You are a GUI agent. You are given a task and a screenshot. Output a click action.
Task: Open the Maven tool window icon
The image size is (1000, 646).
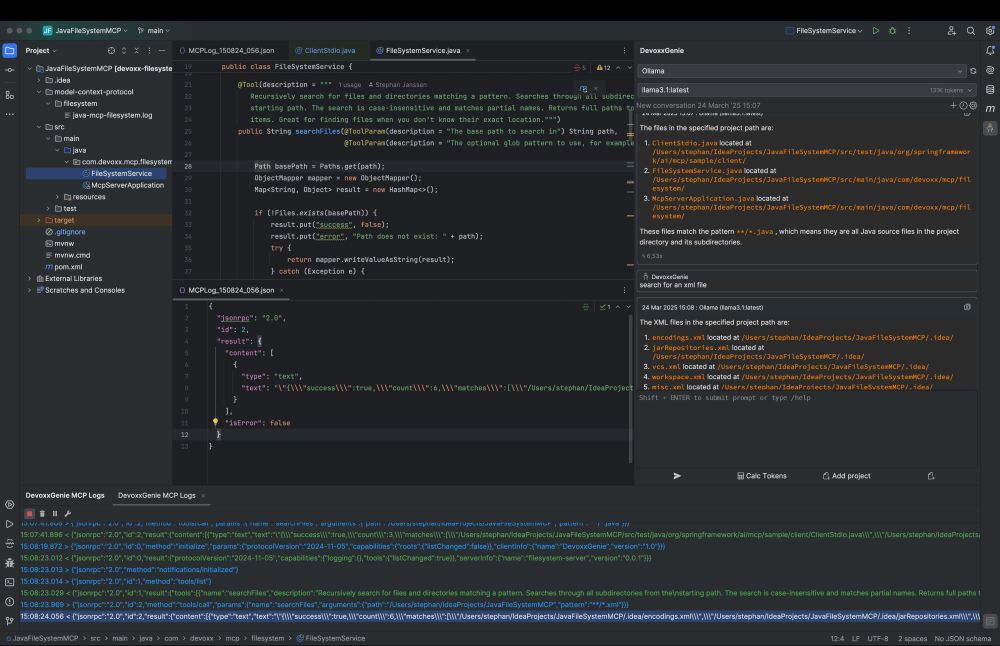[x=990, y=109]
